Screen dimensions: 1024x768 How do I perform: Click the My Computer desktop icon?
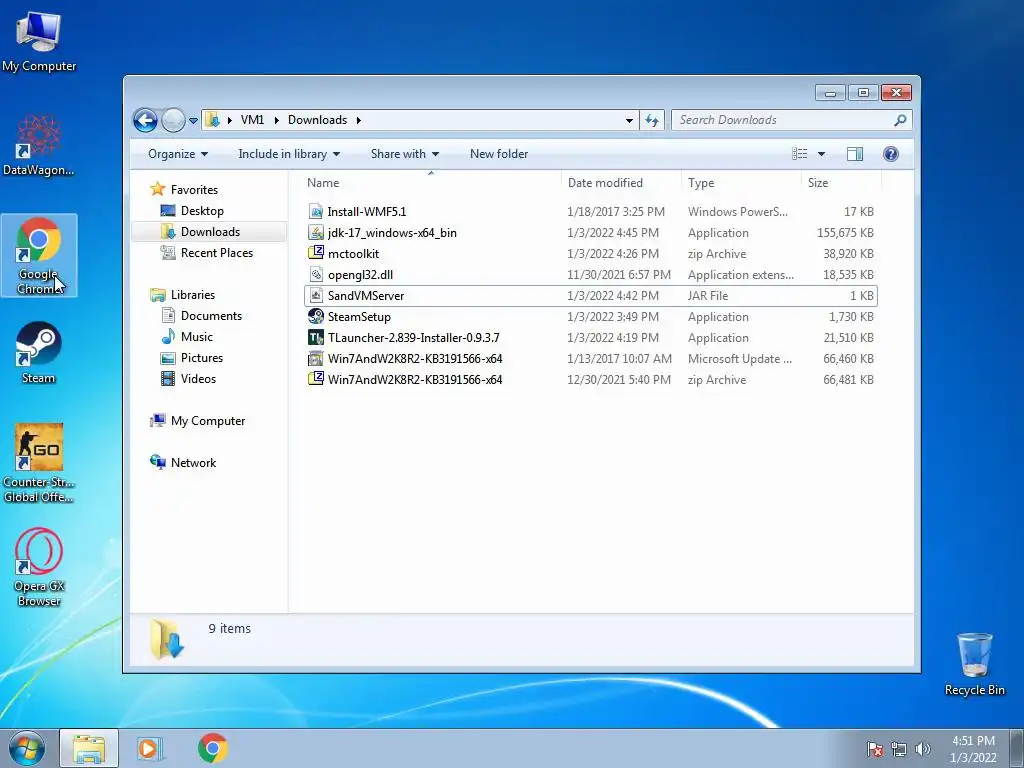pyautogui.click(x=39, y=42)
